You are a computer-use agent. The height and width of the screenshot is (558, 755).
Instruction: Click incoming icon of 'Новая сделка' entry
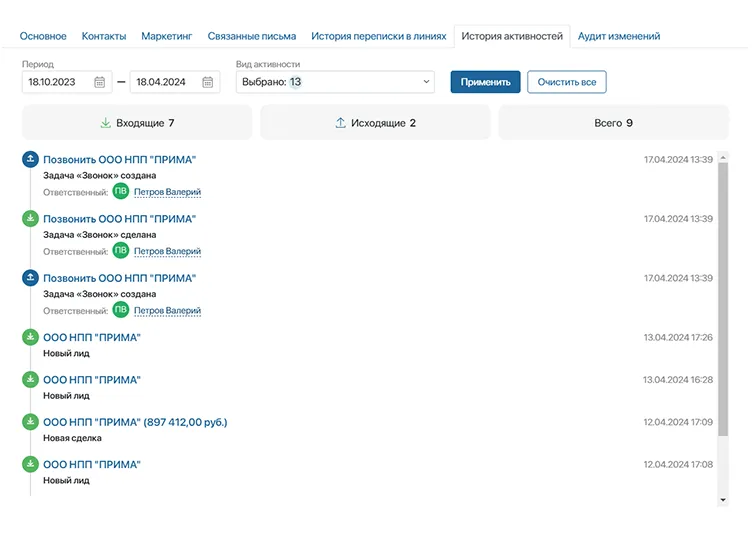click(x=30, y=422)
